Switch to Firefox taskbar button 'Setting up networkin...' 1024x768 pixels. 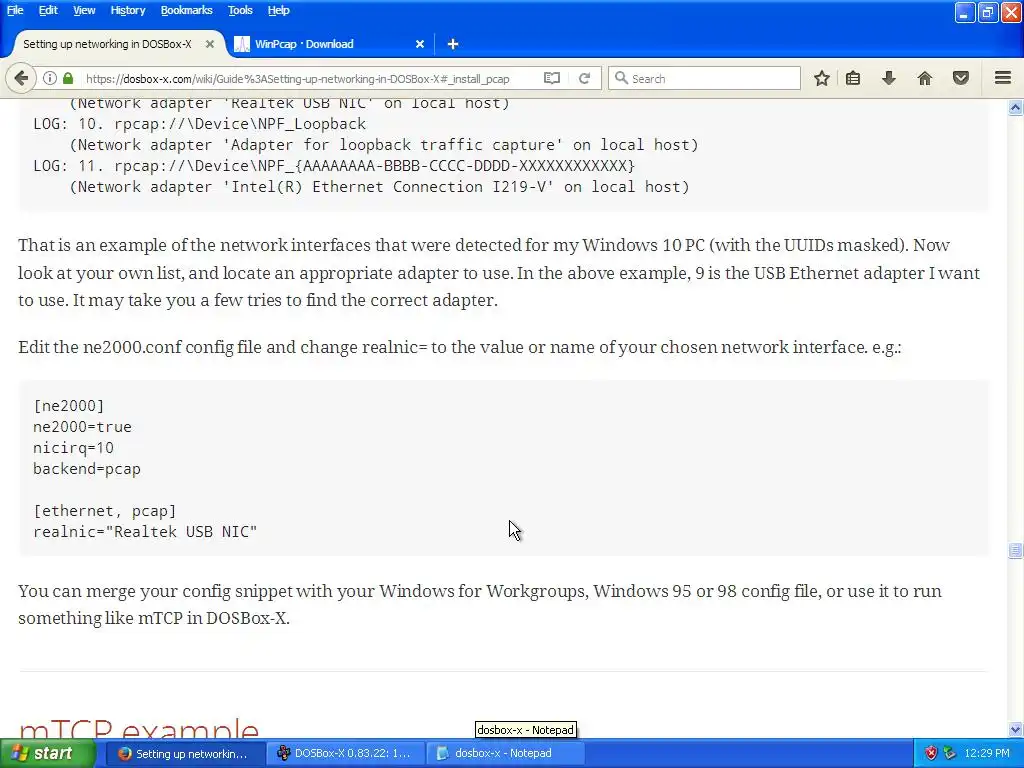click(183, 754)
